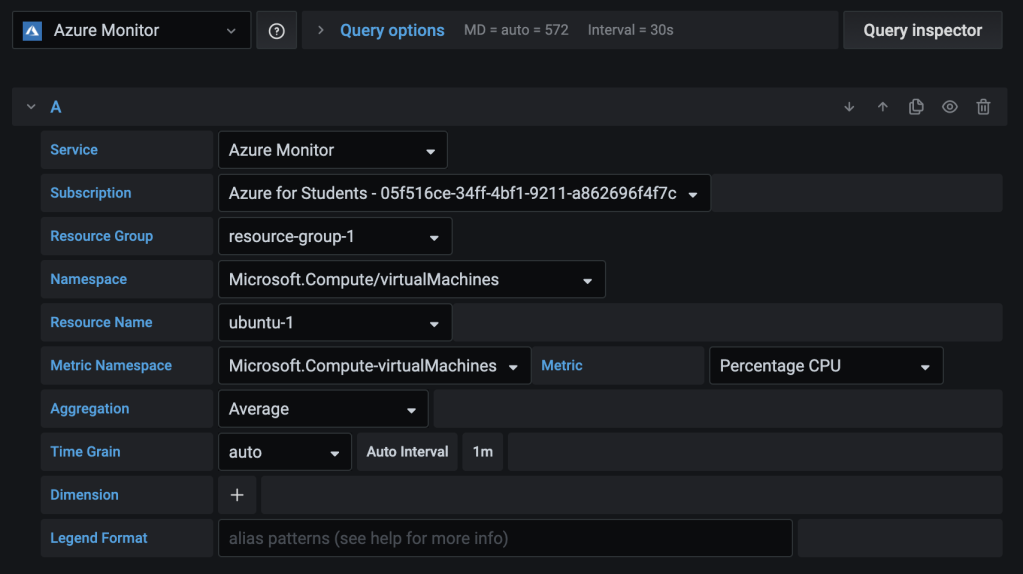
Task: Open the Metric Namespace dropdown
Action: 374,365
